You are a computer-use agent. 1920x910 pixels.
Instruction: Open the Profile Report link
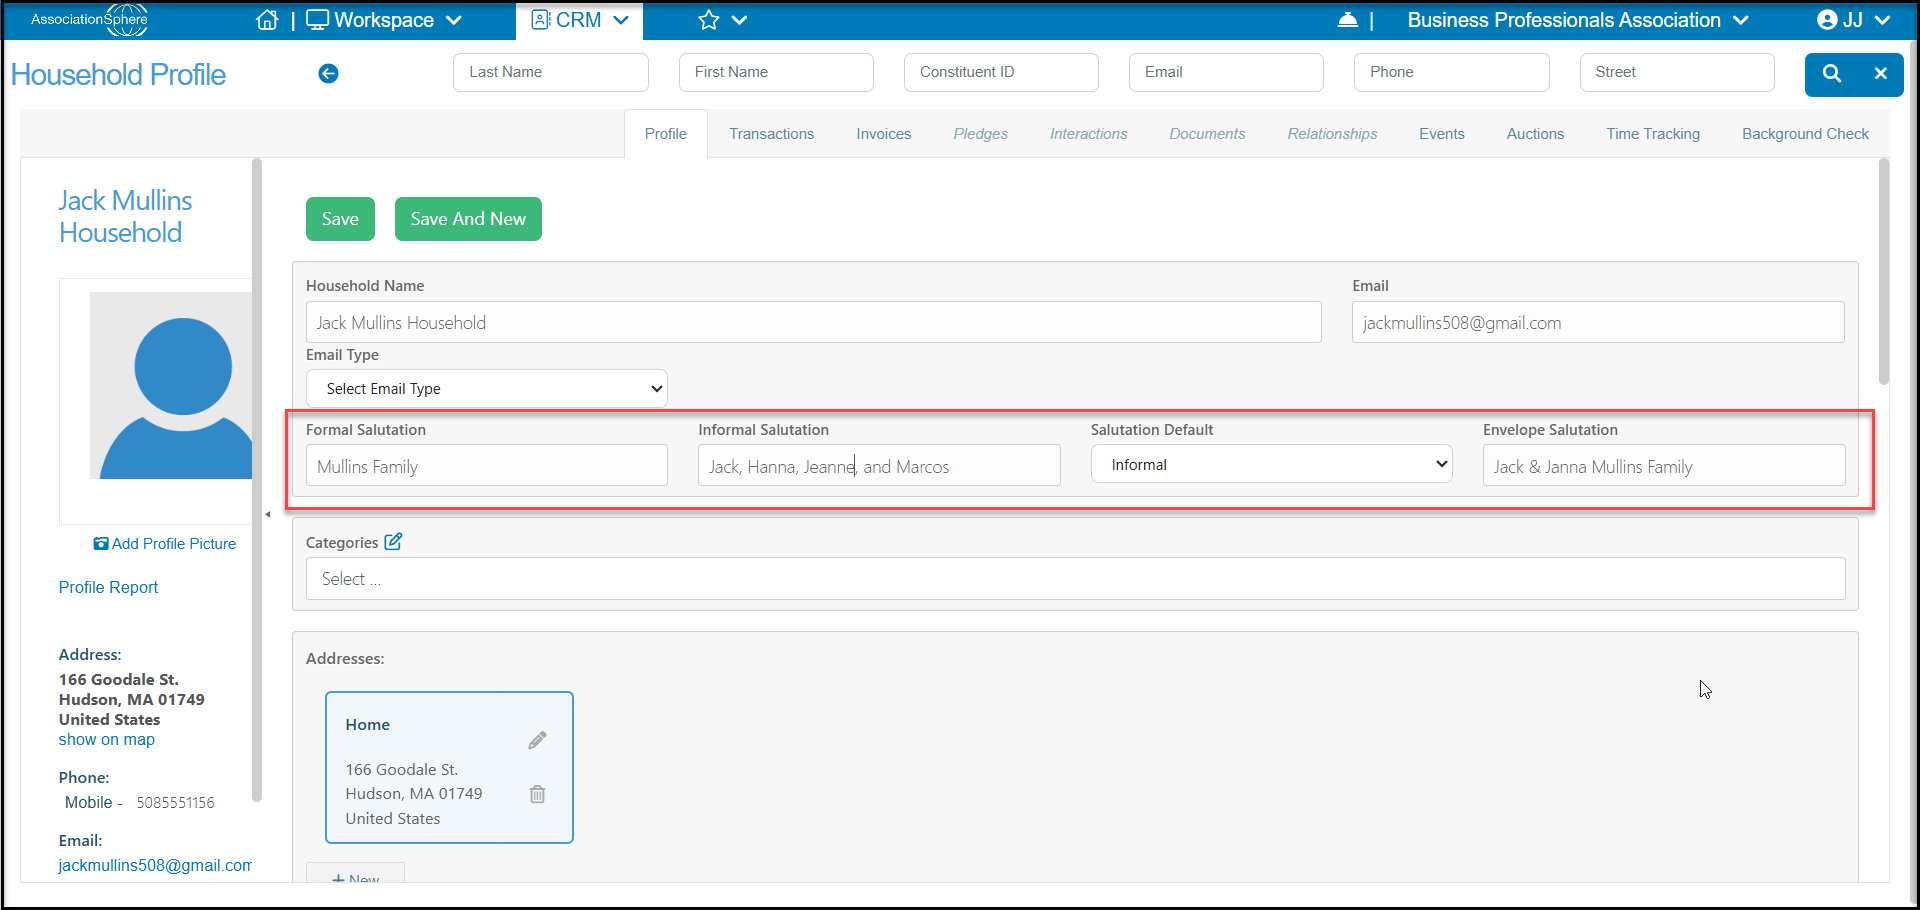108,587
